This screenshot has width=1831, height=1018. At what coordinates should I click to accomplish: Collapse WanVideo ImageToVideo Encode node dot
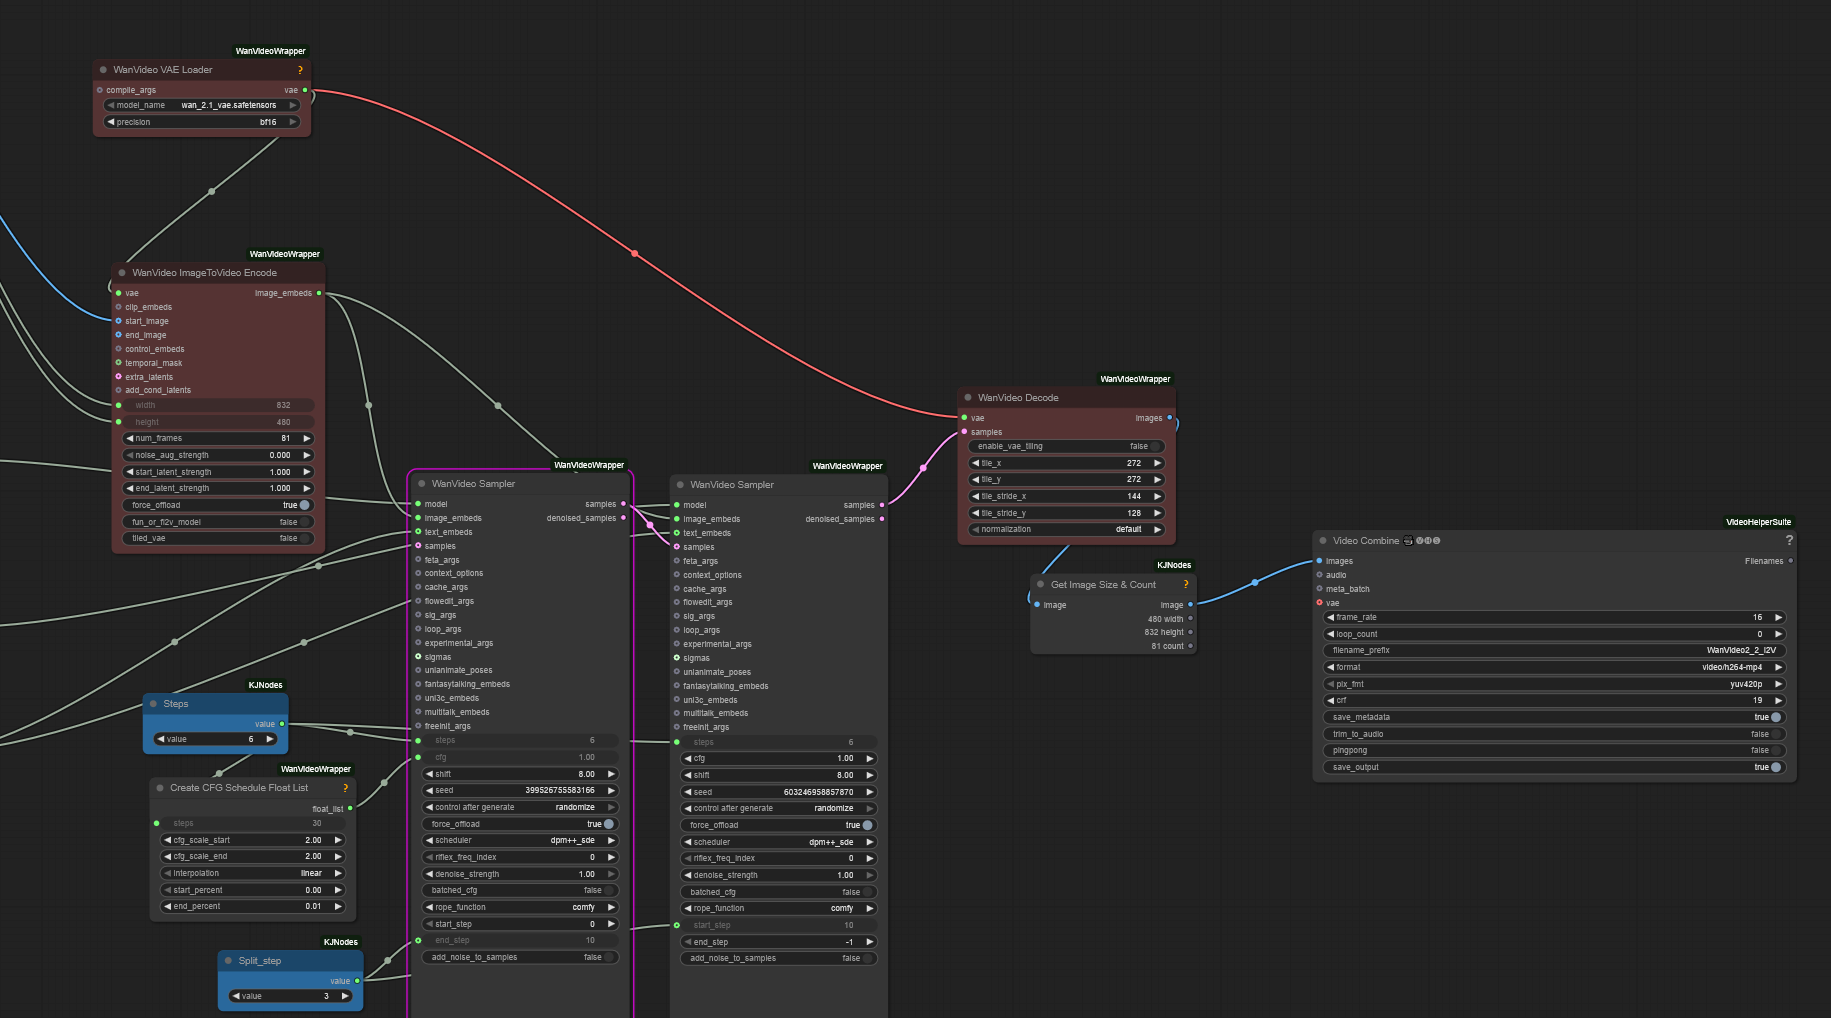pyautogui.click(x=122, y=273)
